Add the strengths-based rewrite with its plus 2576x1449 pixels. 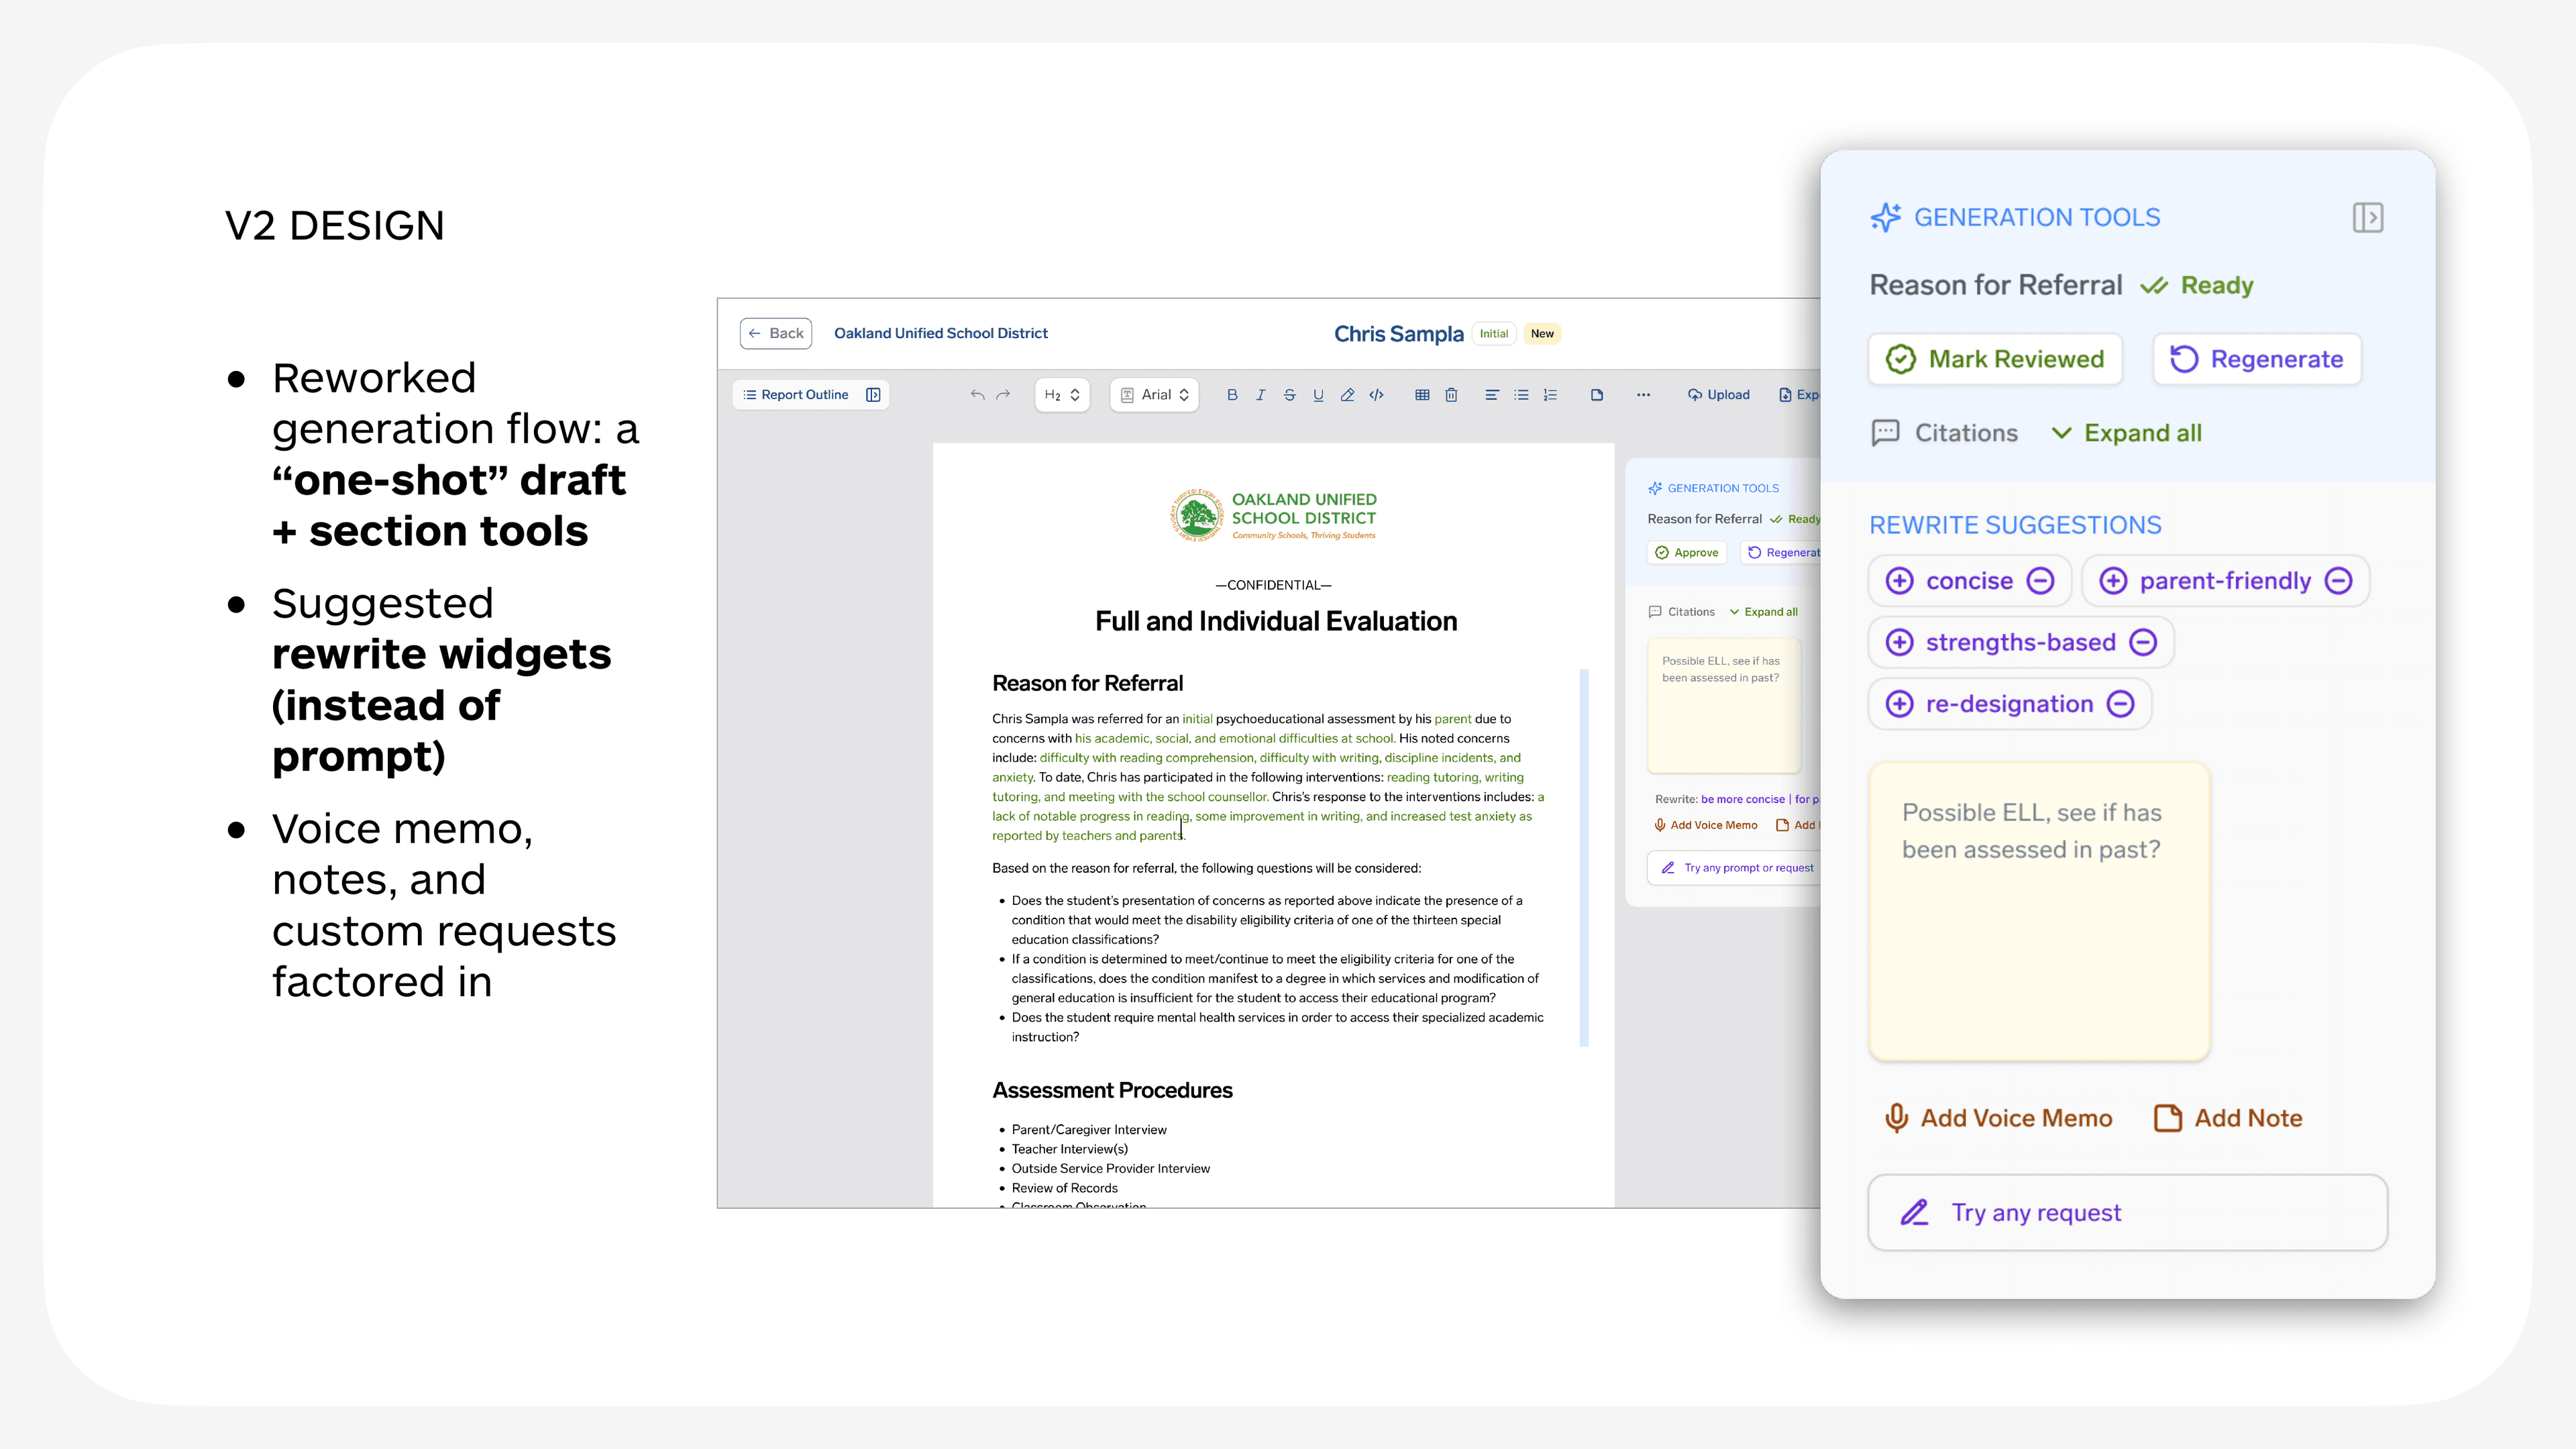coord(1899,642)
